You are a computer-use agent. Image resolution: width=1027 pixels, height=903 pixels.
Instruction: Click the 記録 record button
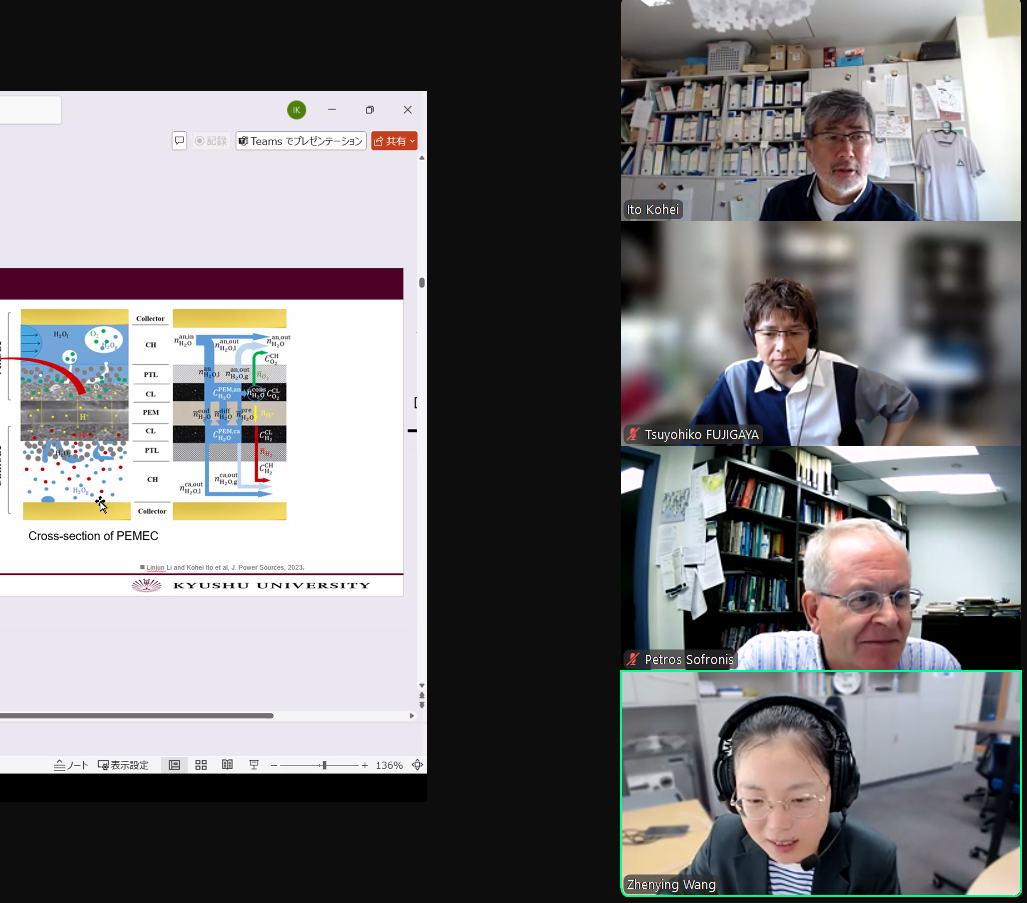click(x=211, y=141)
